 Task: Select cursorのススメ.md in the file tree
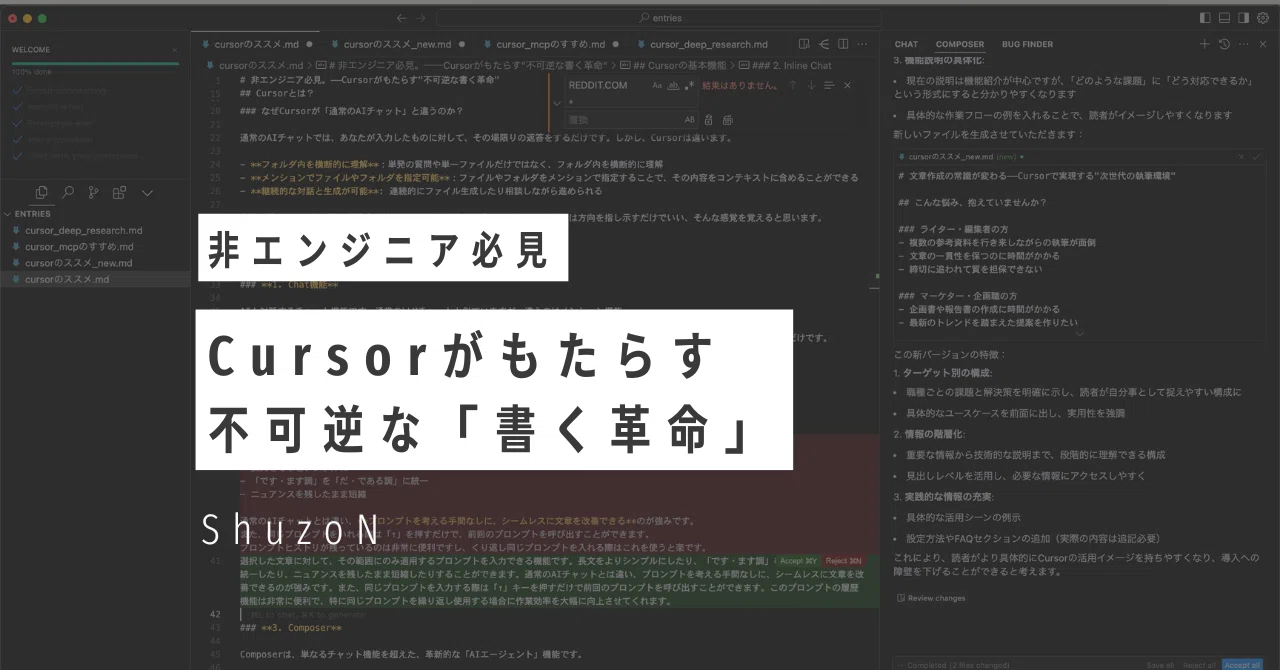[x=95, y=279]
